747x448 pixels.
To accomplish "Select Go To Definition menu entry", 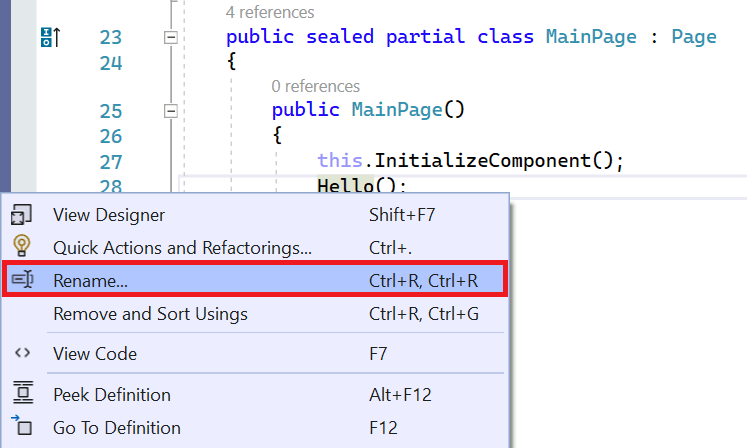I will pos(255,428).
